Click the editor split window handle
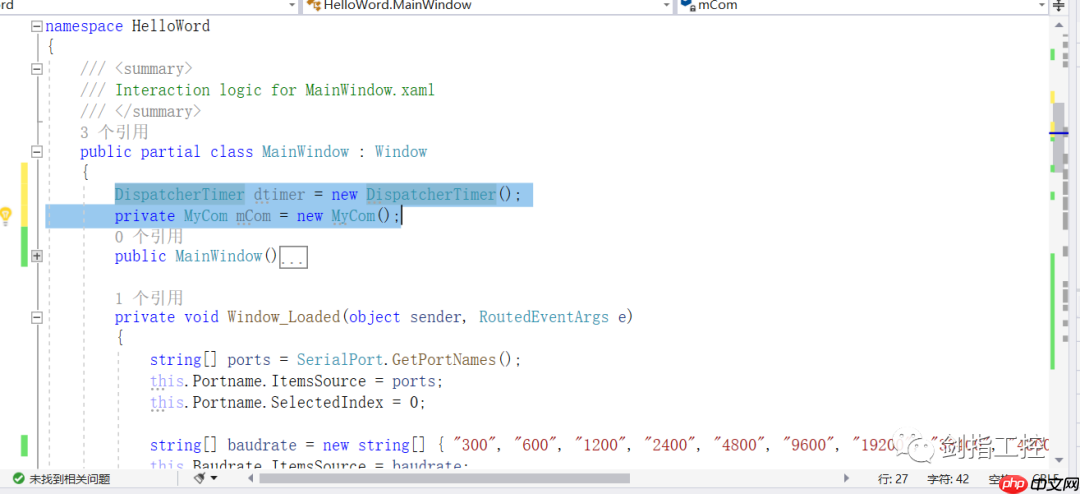The width and height of the screenshot is (1080, 494). tap(1058, 6)
